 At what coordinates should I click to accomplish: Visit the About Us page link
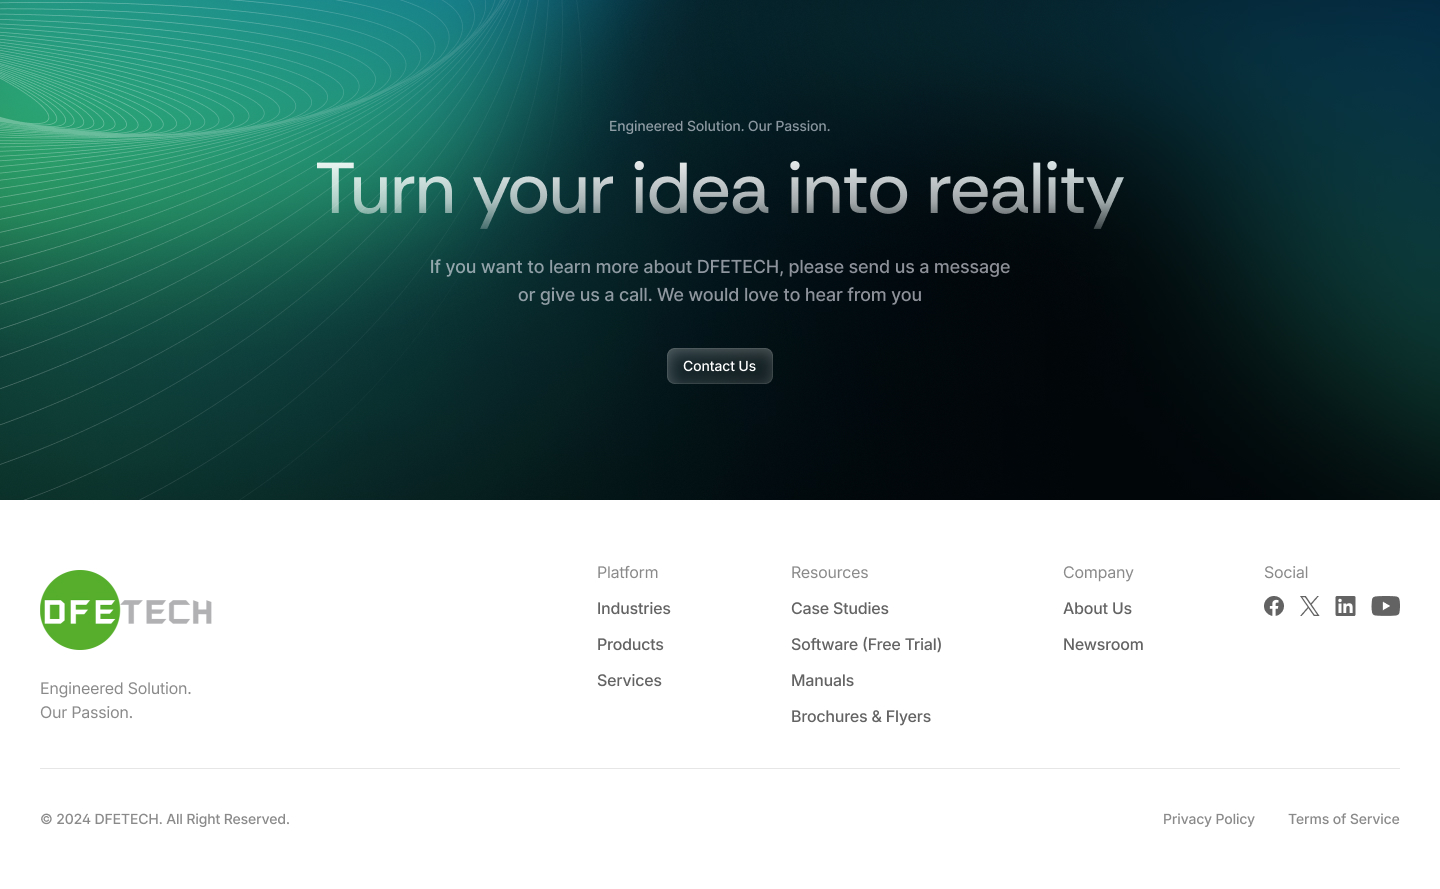[1097, 608]
